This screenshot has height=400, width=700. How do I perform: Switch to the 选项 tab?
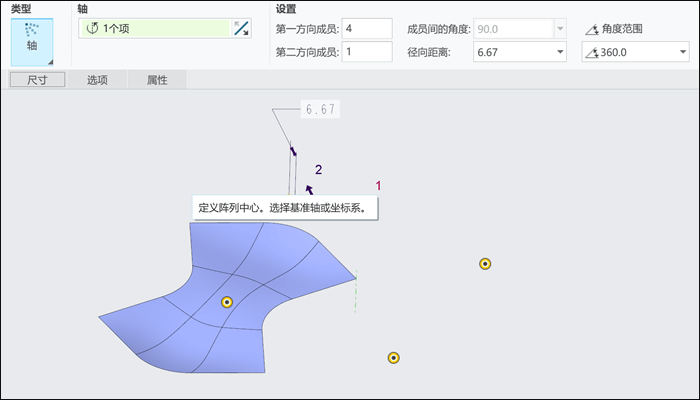click(97, 80)
